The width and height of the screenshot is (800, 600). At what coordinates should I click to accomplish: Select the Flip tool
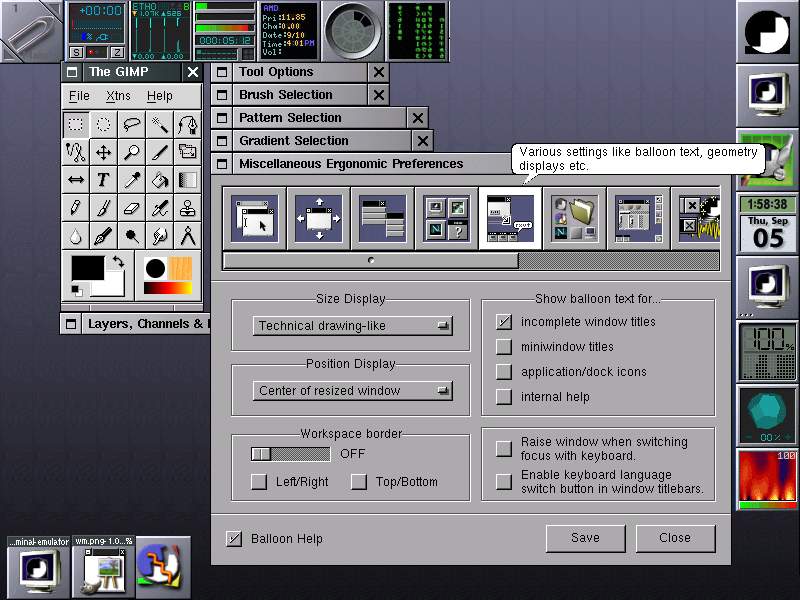click(x=76, y=180)
